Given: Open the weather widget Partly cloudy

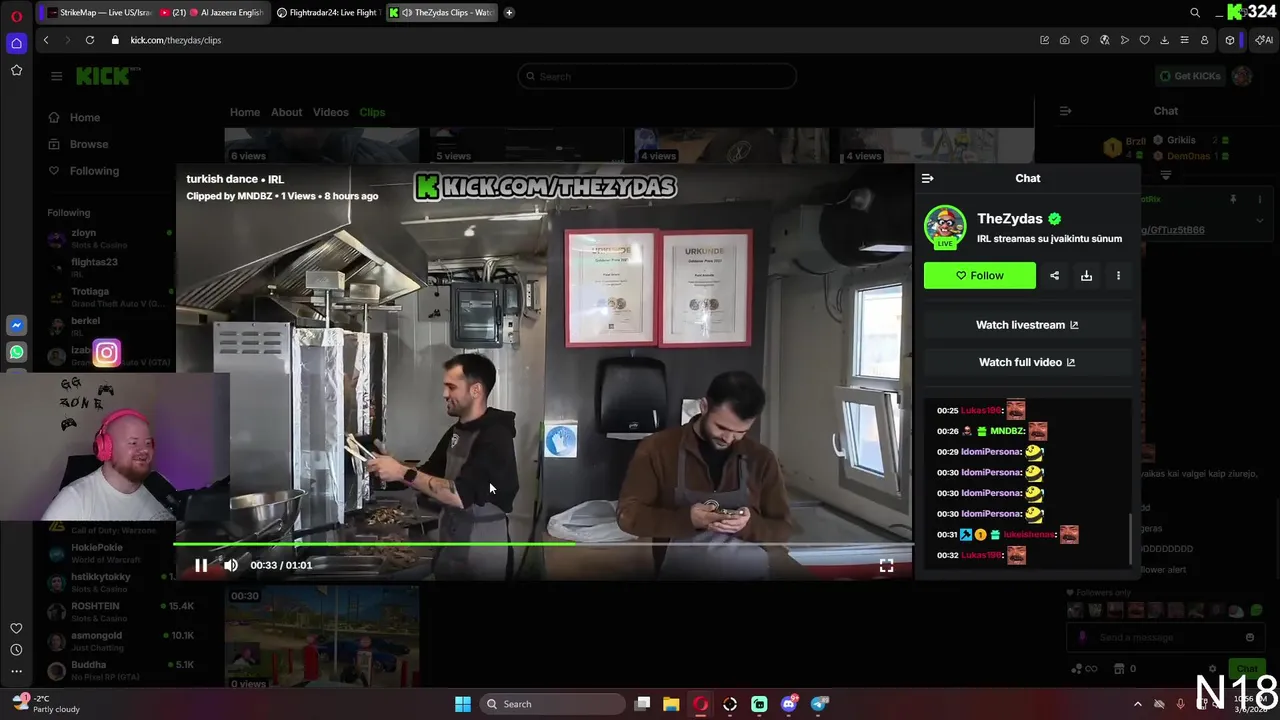Looking at the screenshot, I should [x=45, y=704].
